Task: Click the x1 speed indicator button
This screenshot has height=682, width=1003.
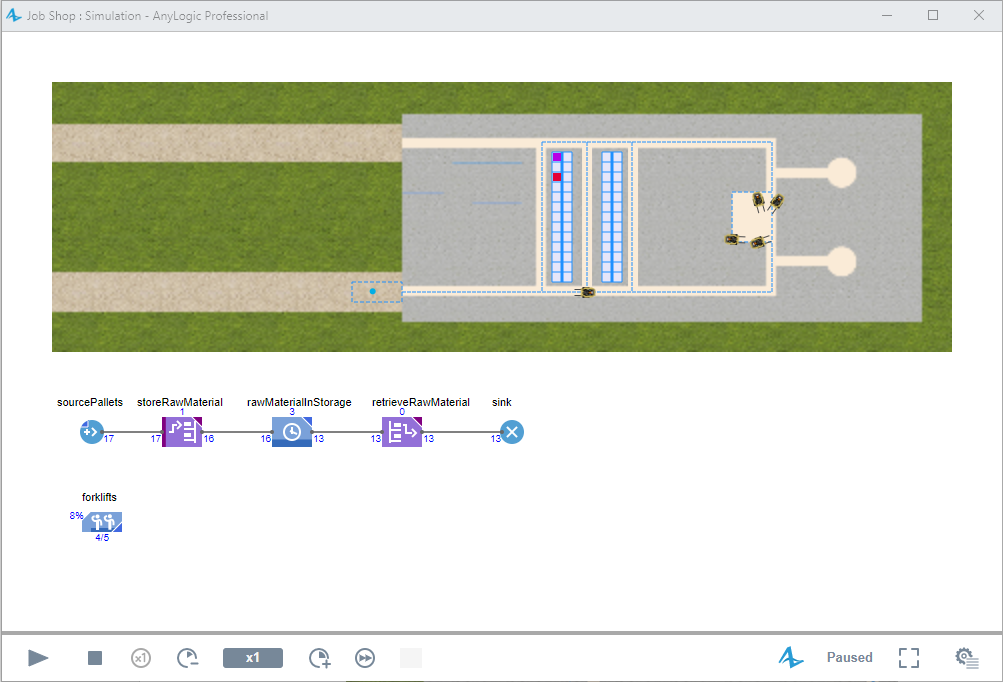Action: 253,658
